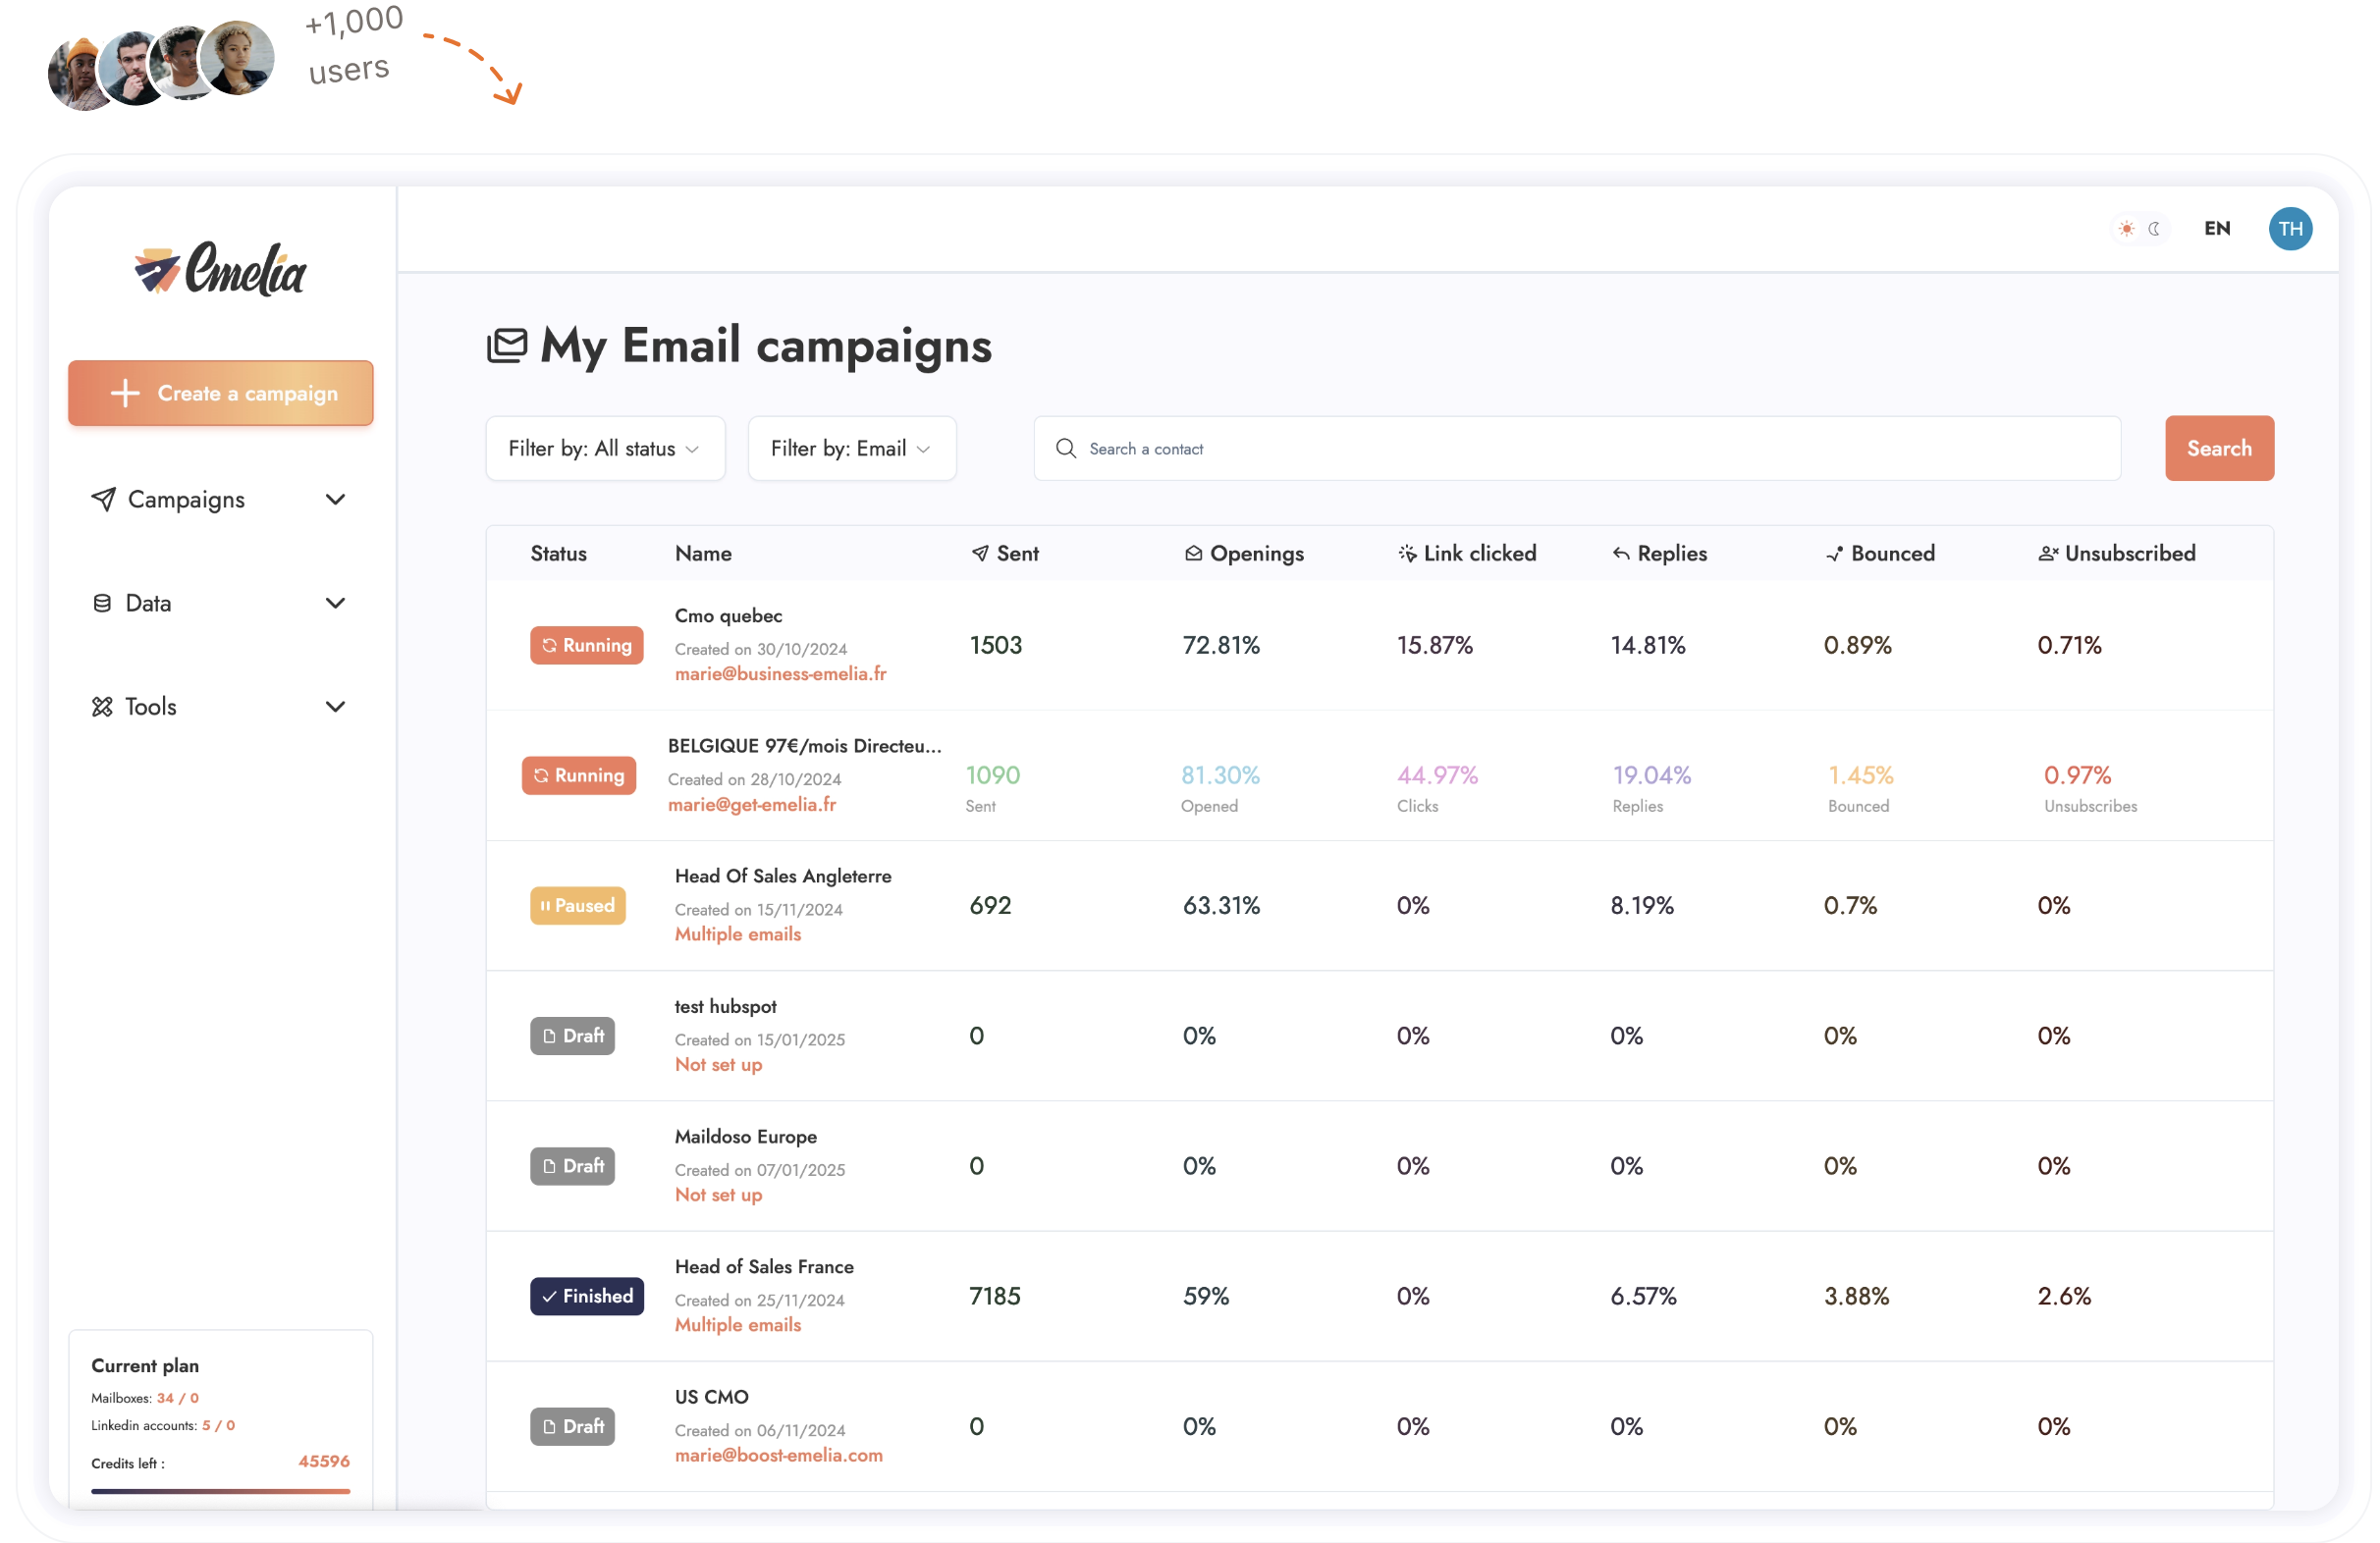Screen dimensions: 2380x1543
Task: Click Draft badge for Maildoso Europe
Action: 572,1166
